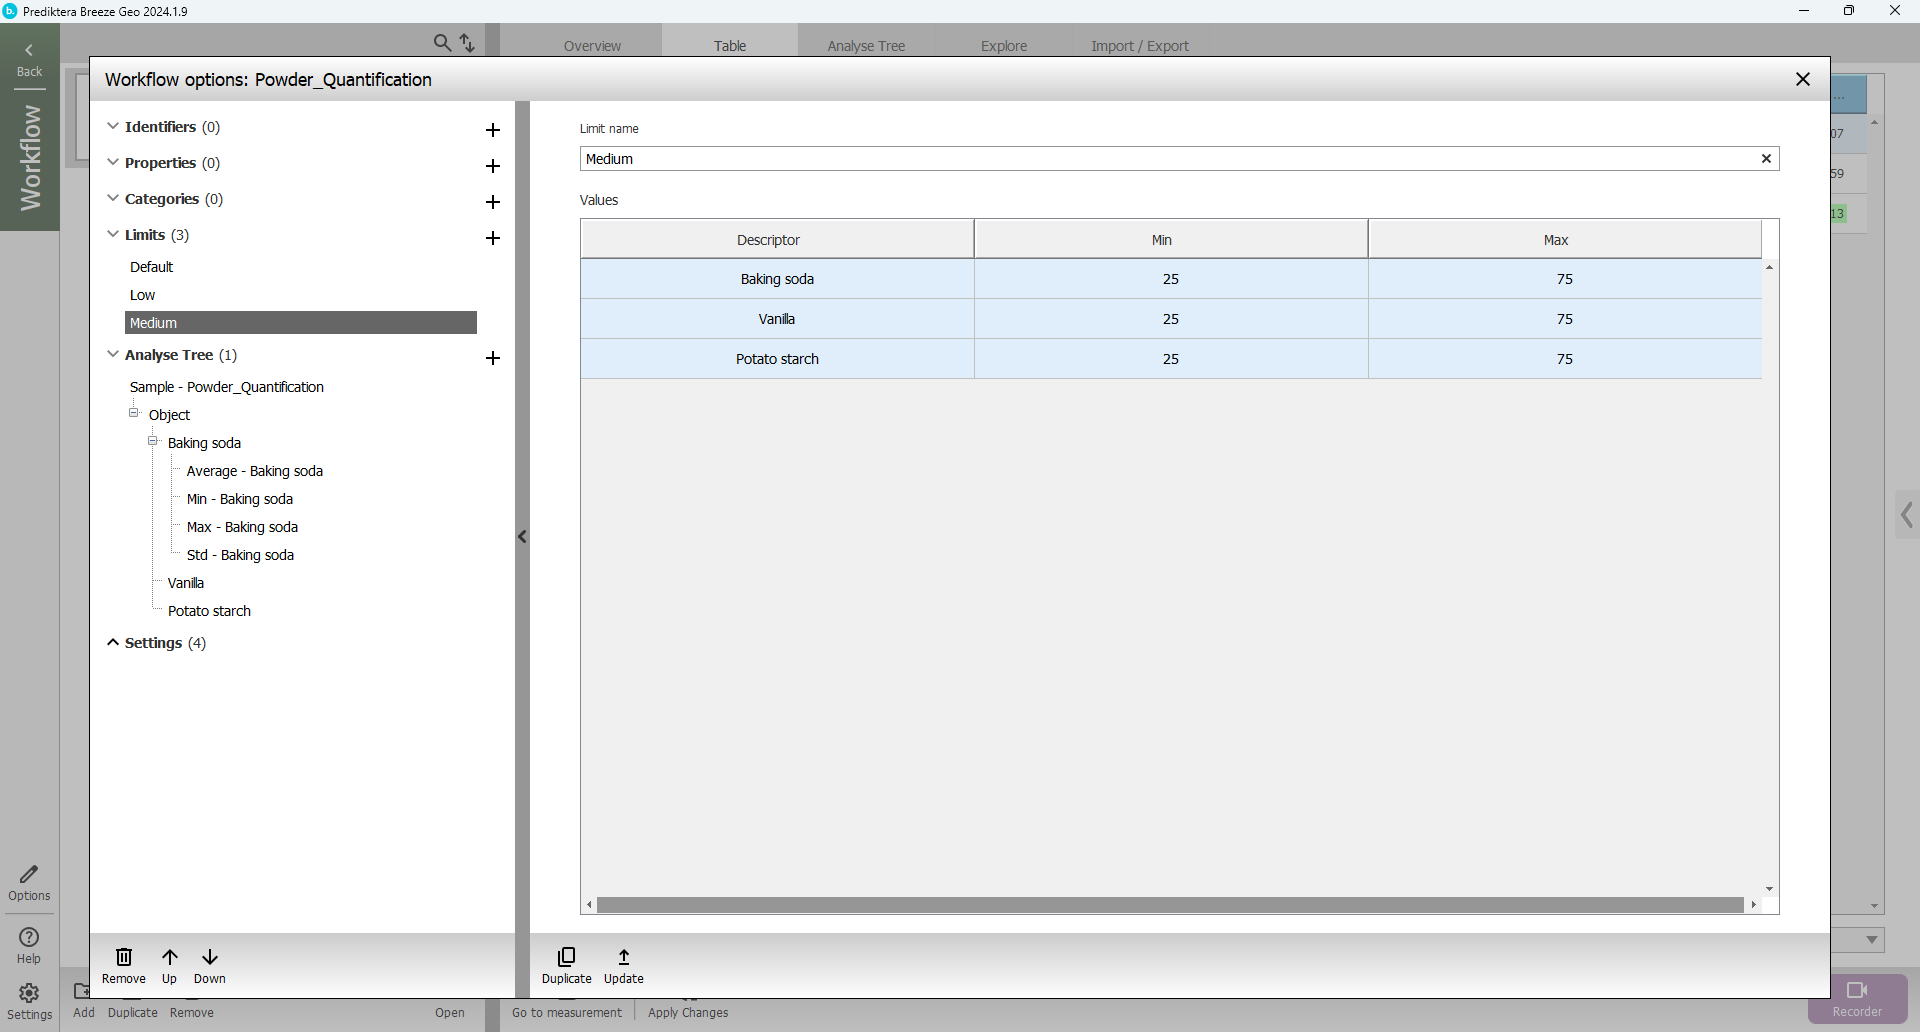Screen dimensions: 1920x1032
Task: Click the Update upload icon
Action: (623, 965)
